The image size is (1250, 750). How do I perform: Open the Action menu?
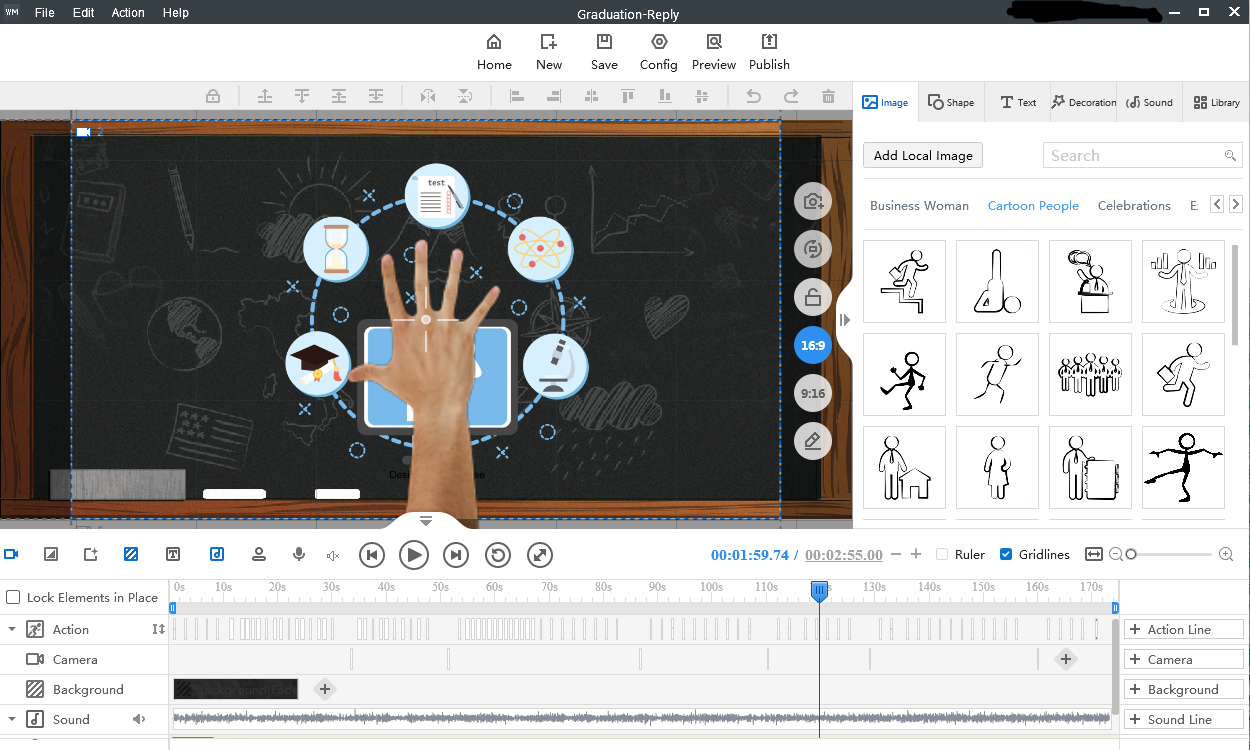[x=128, y=13]
